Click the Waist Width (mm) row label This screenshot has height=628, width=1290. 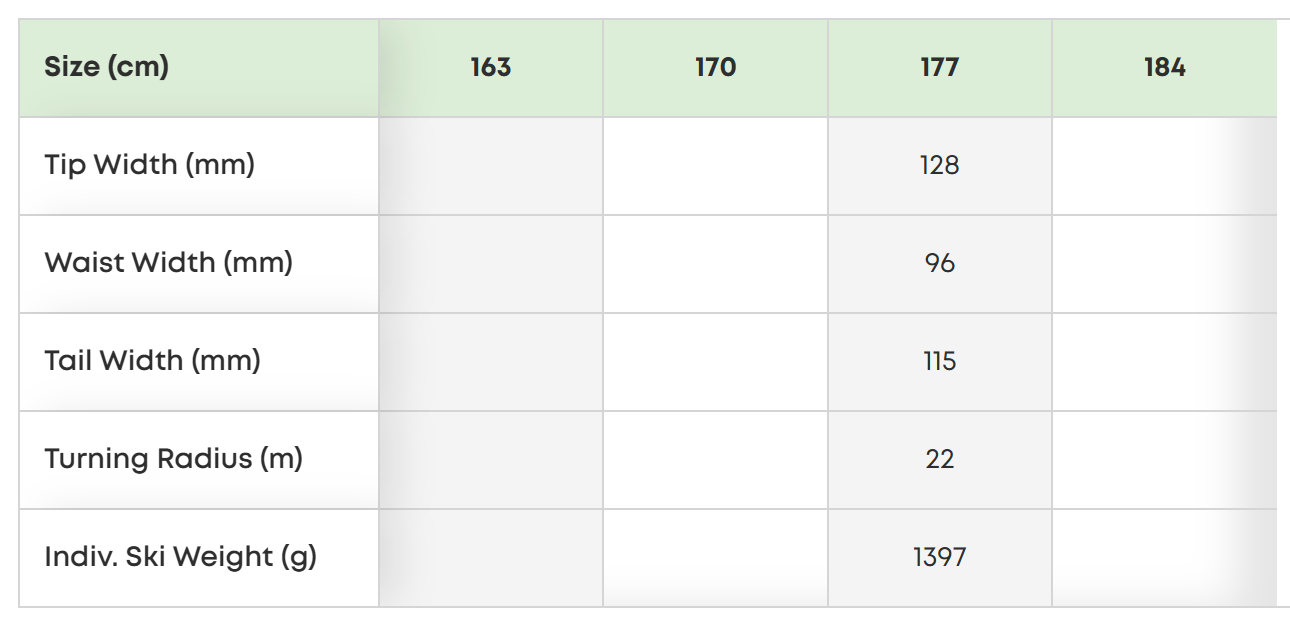(169, 263)
